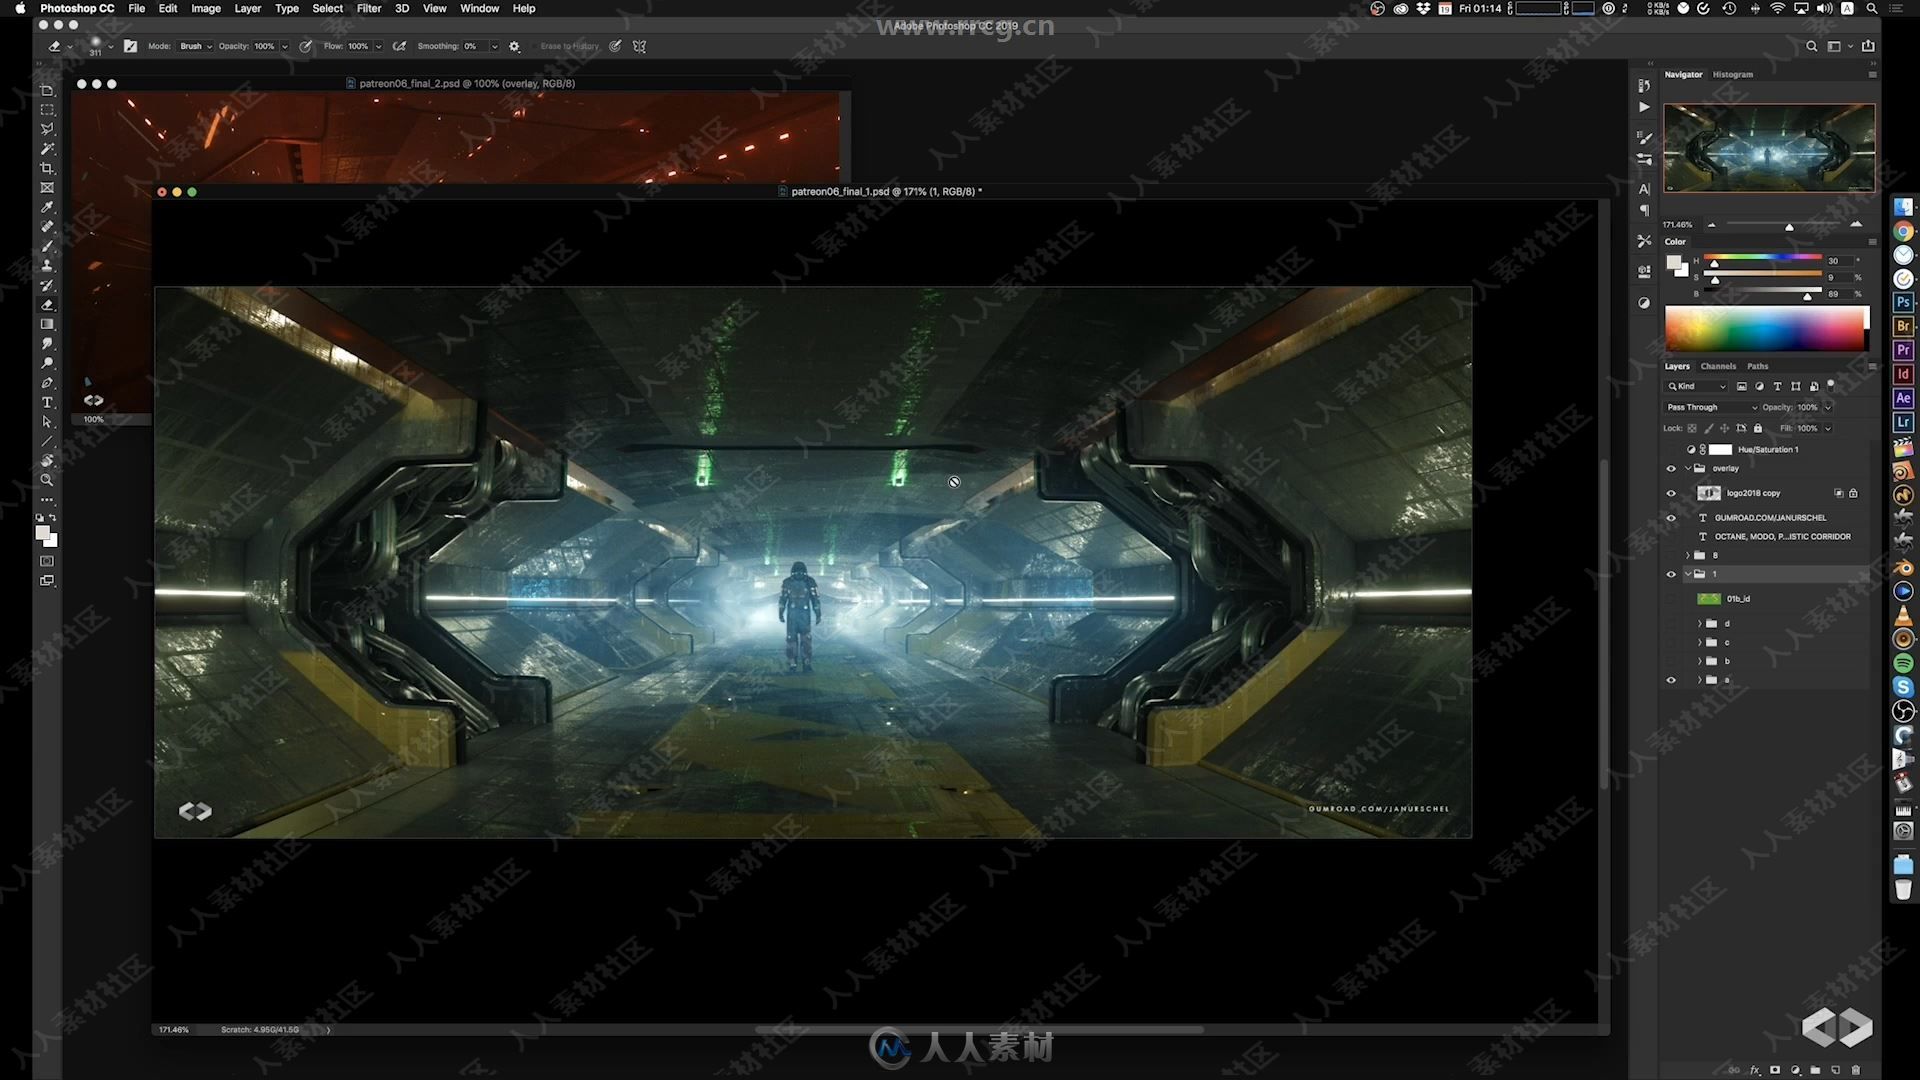
Task: Hide the logo2018 copy layer
Action: 1671,493
